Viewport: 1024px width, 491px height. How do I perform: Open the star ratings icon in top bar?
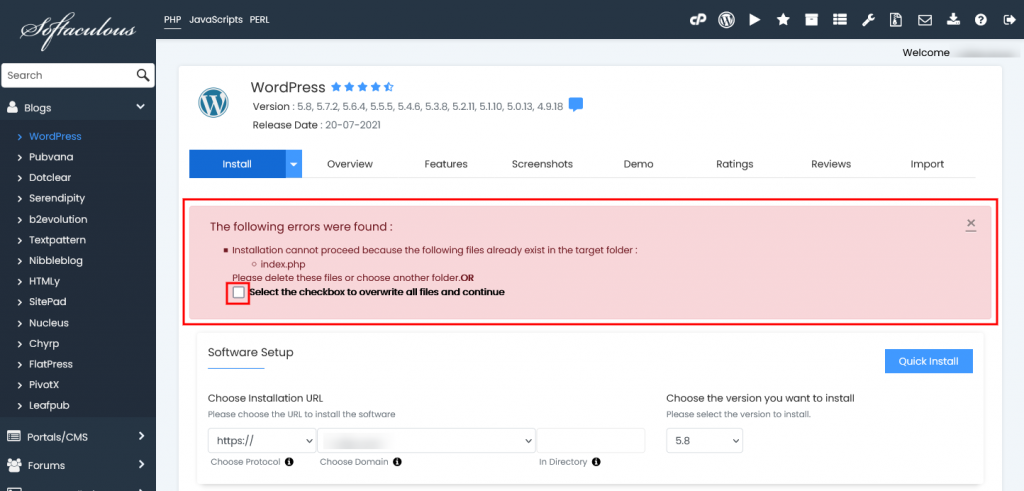click(783, 20)
